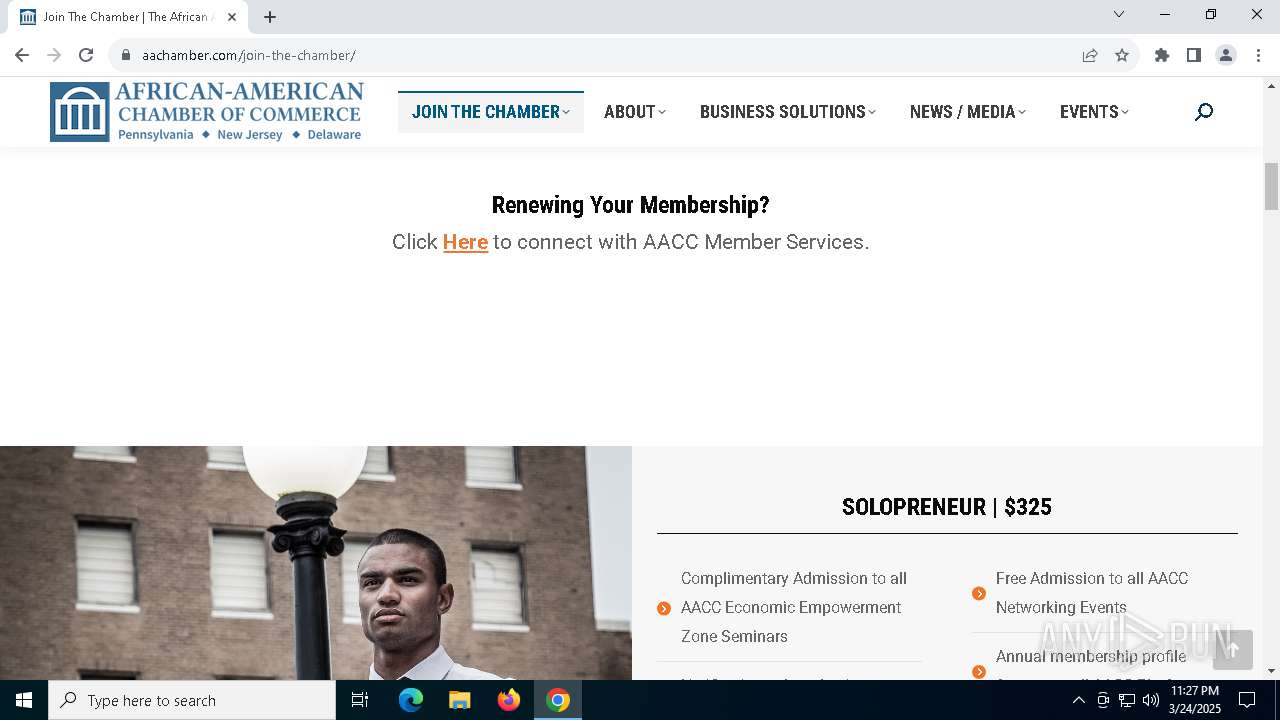Click the Renewing Your Membership? heading
Image resolution: width=1280 pixels, height=720 pixels.
point(631,205)
